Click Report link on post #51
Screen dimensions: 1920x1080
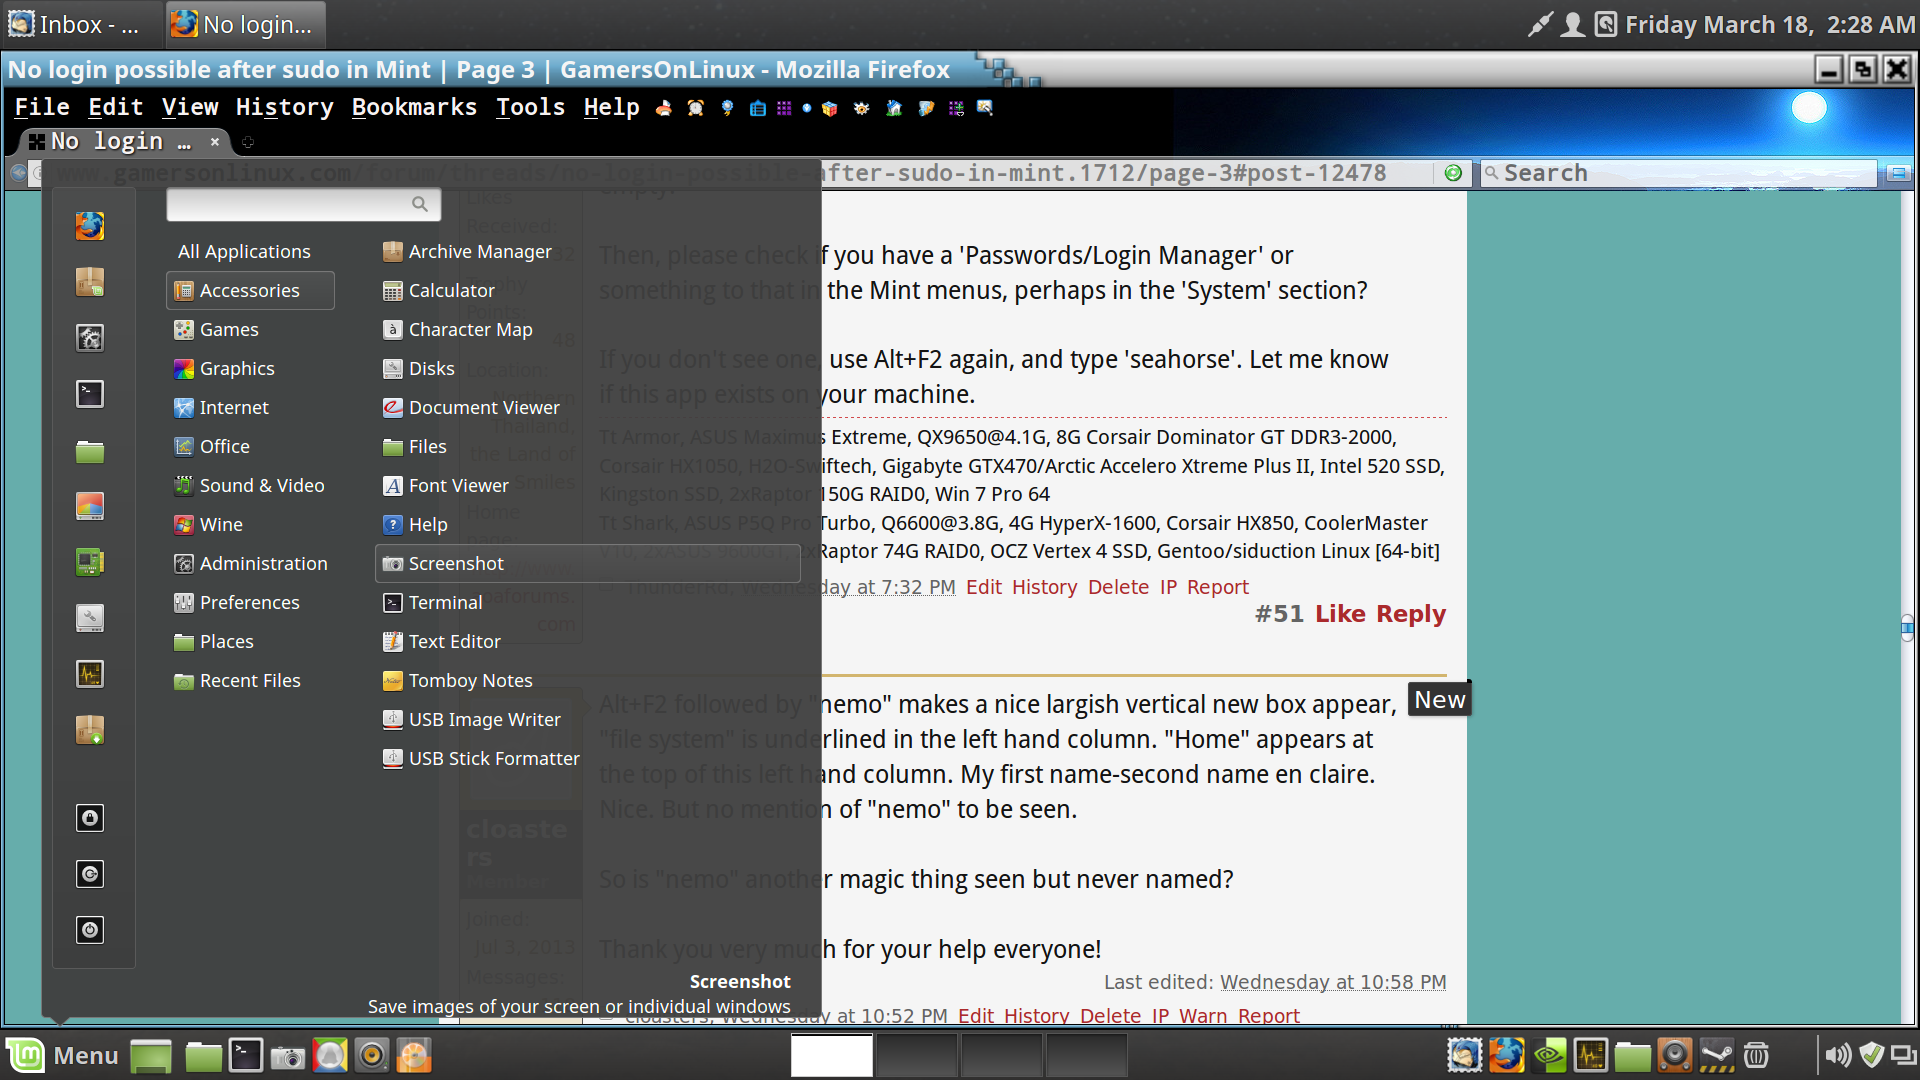click(1218, 587)
